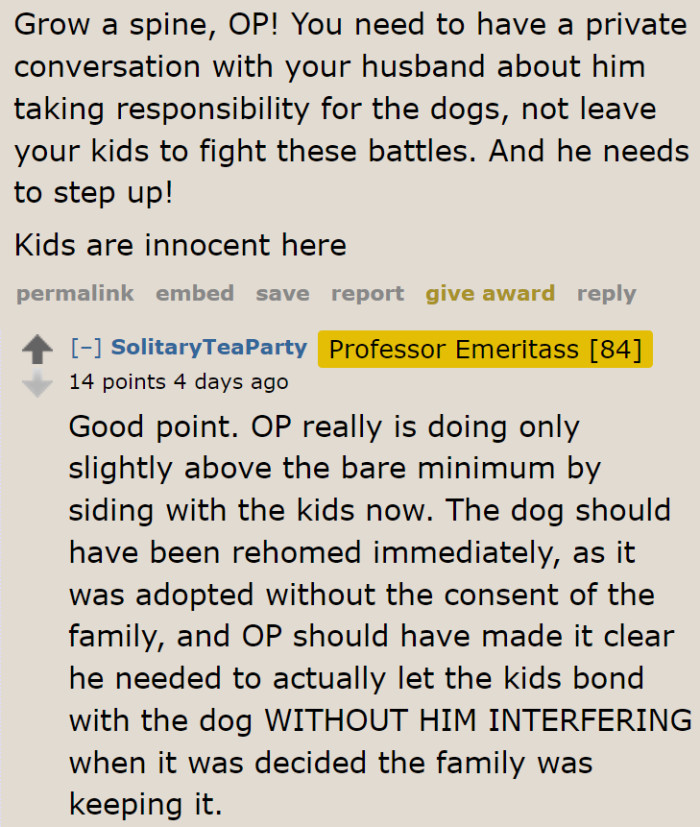Click the embed option
This screenshot has width=700, height=827.
coord(195,293)
